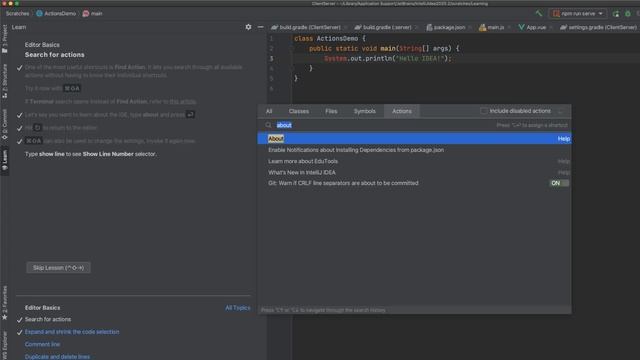Image resolution: width=640 pixels, height=360 pixels.
Task: Select 'What's New in IntelliJ IDEA' result
Action: point(414,172)
